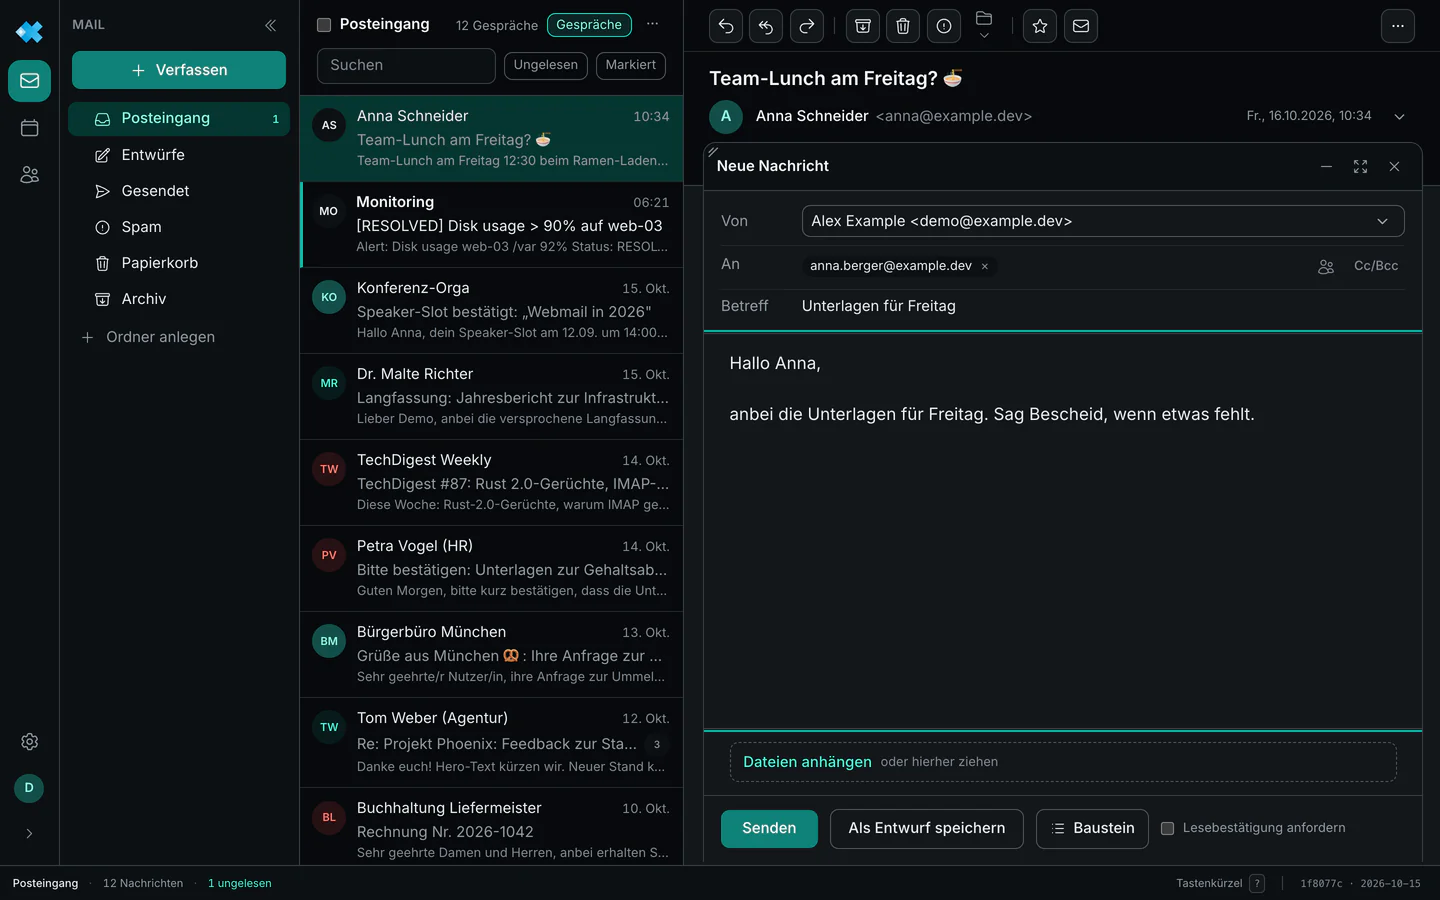
Task: Click the Reply All double-arrow icon
Action: point(766,26)
